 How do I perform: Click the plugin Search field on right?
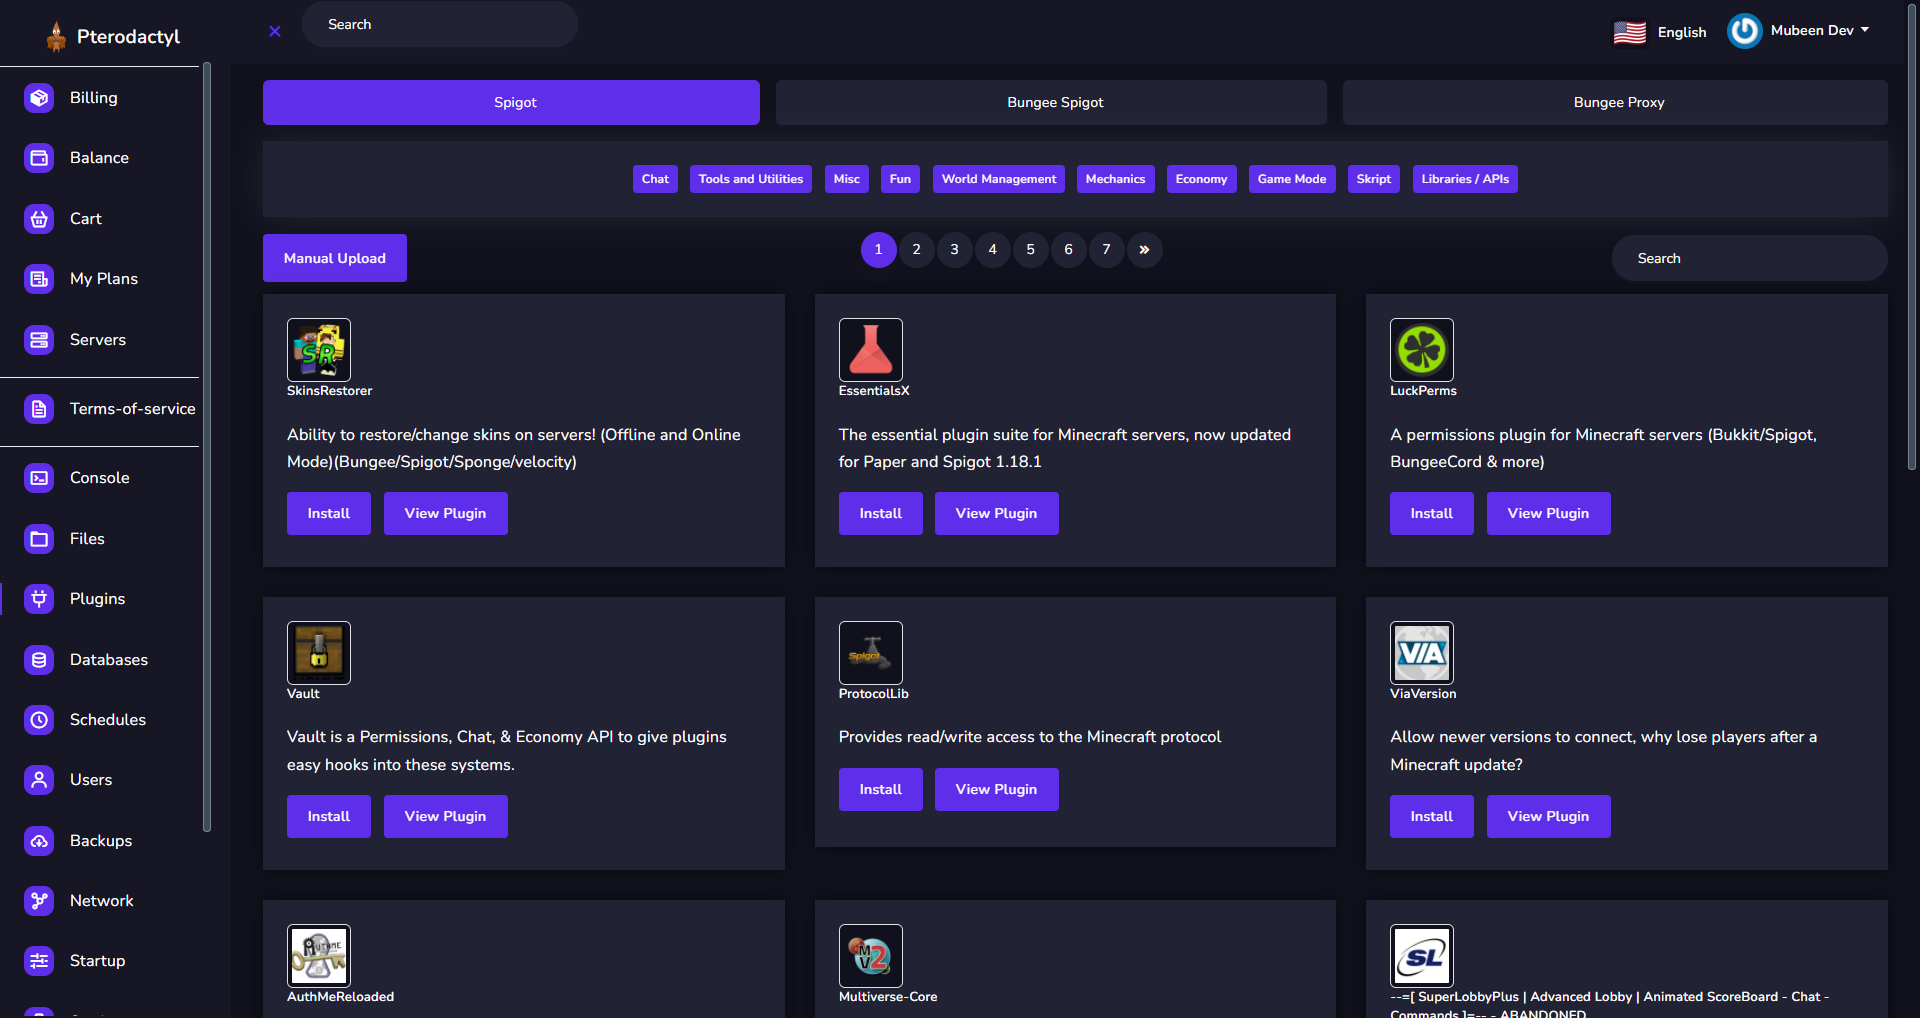[x=1749, y=258]
